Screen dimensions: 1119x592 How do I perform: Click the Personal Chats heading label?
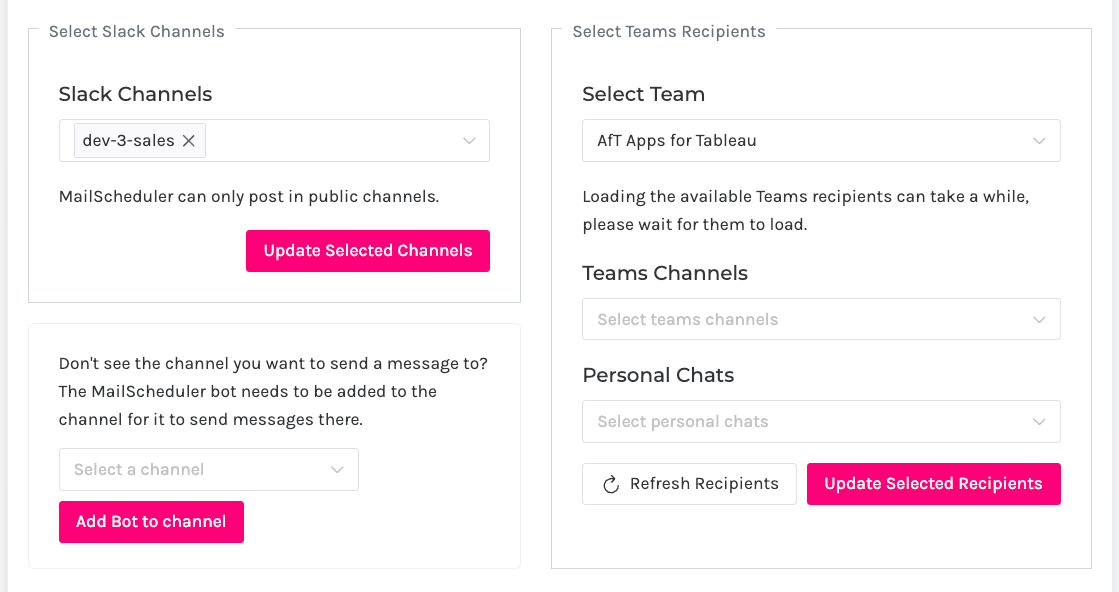(x=658, y=375)
